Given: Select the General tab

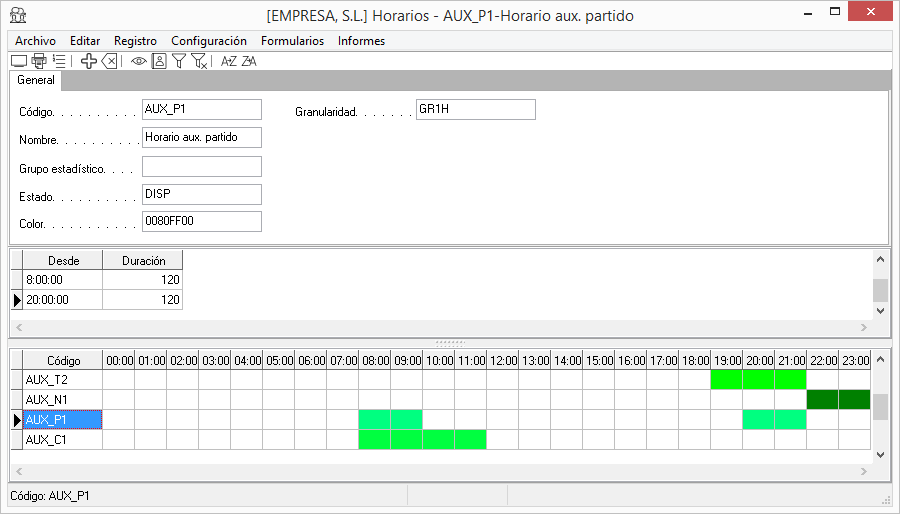Looking at the screenshot, I should click(36, 80).
